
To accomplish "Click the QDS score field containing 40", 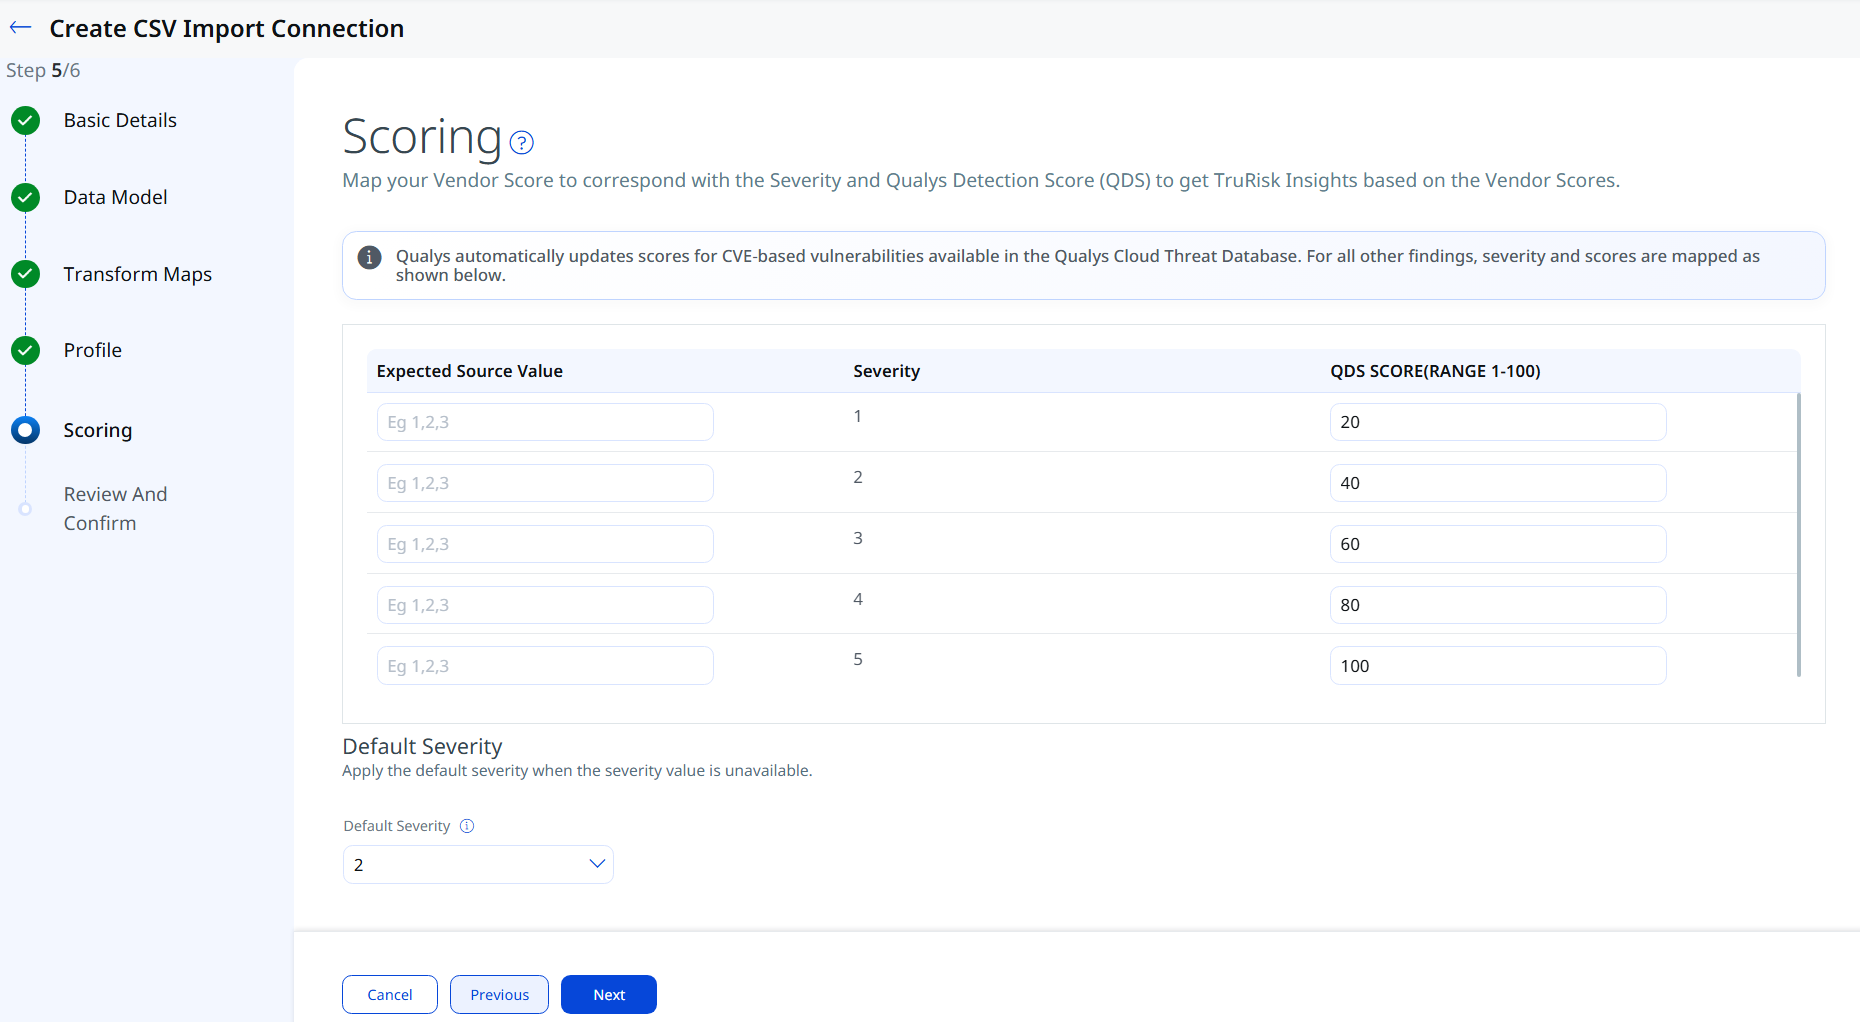I will [1498, 483].
